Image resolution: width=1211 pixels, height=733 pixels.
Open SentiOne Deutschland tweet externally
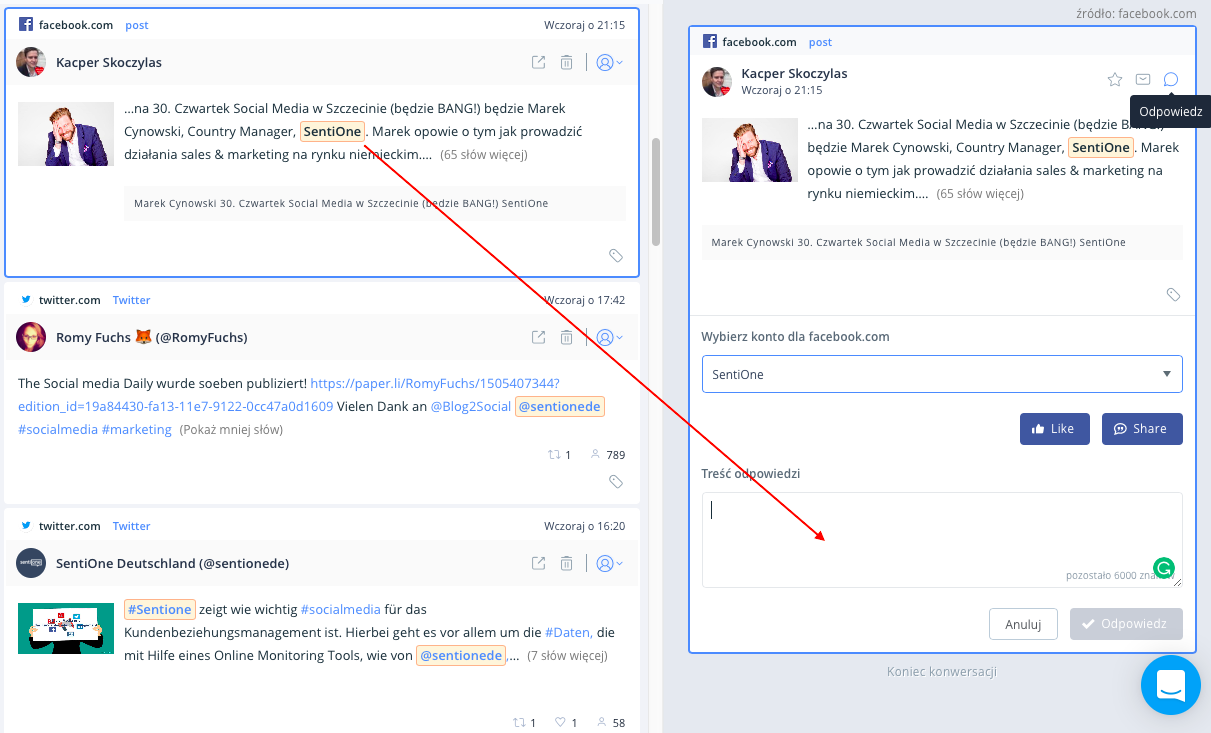(538, 563)
